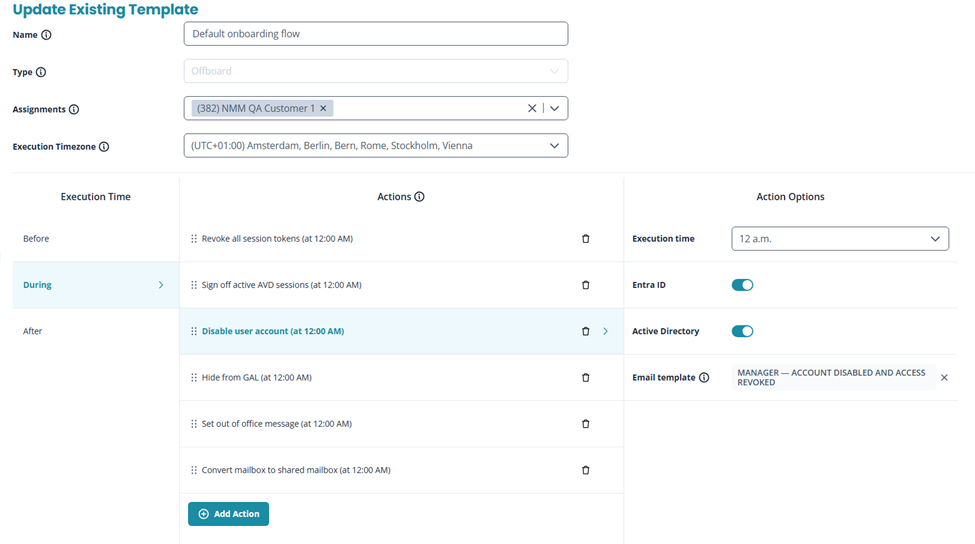Click the info icon beside Actions header
The height and width of the screenshot is (544, 975).
tap(419, 197)
